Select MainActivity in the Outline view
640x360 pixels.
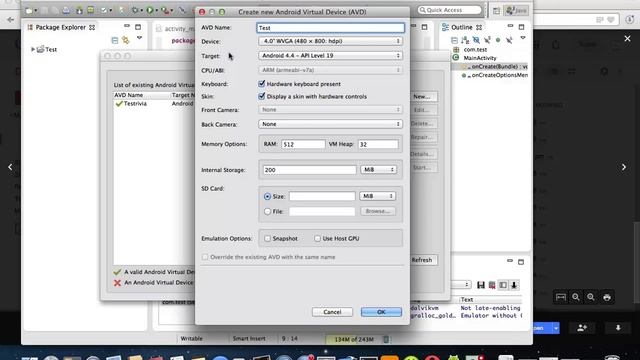point(480,58)
